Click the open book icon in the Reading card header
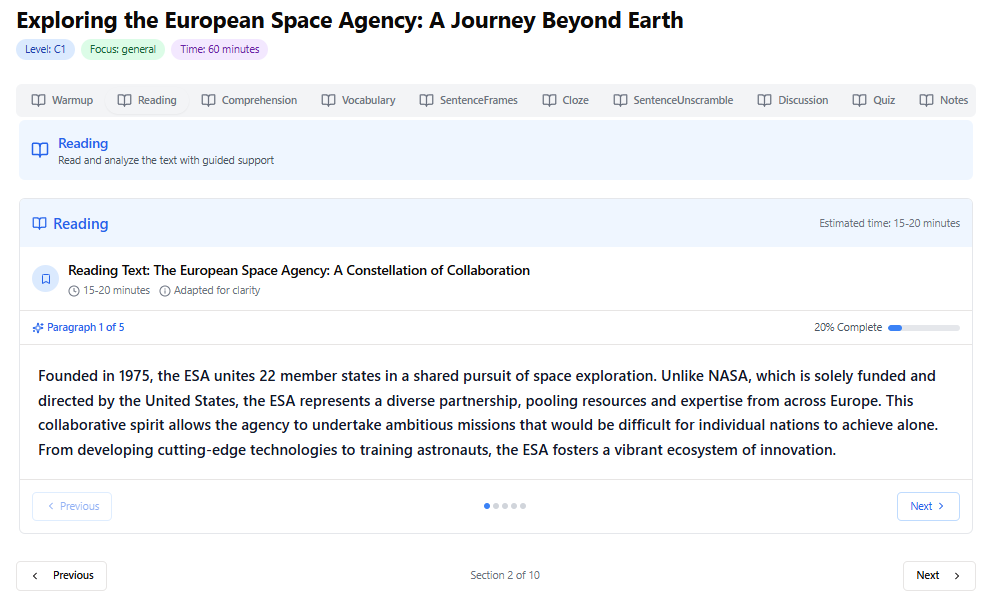 click(40, 224)
